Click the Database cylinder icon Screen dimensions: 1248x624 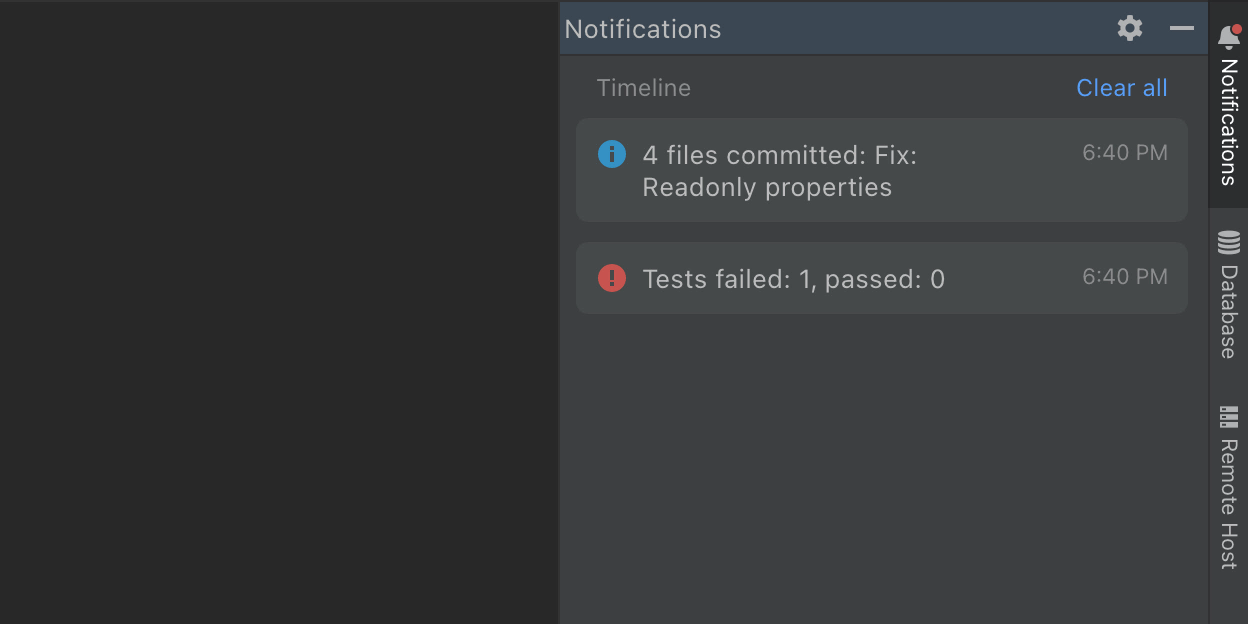click(x=1229, y=243)
